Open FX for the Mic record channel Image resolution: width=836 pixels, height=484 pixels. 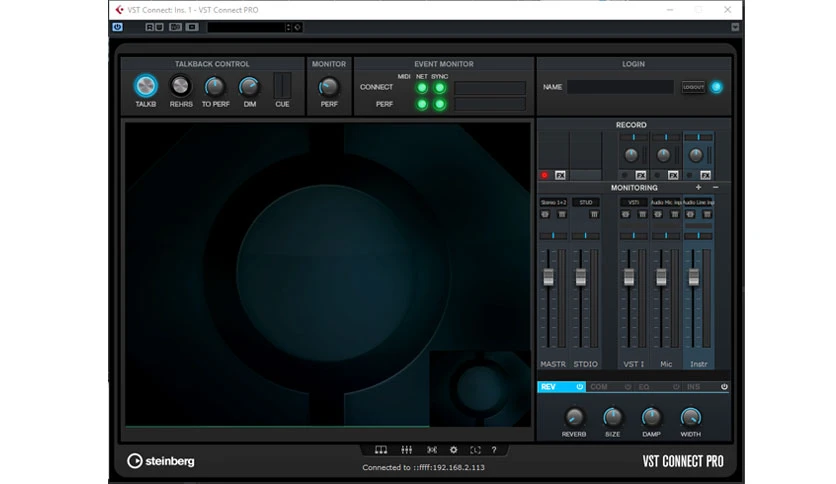[x=673, y=175]
